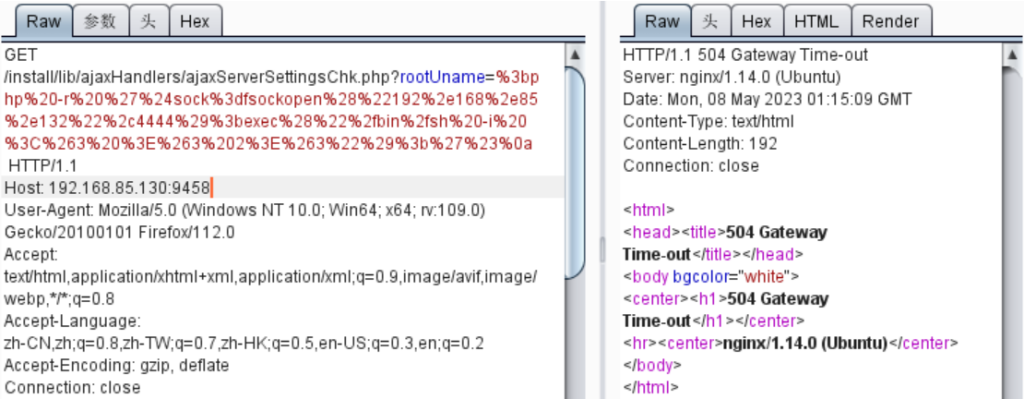
Task: Open the response 头 tab
Action: coord(710,21)
